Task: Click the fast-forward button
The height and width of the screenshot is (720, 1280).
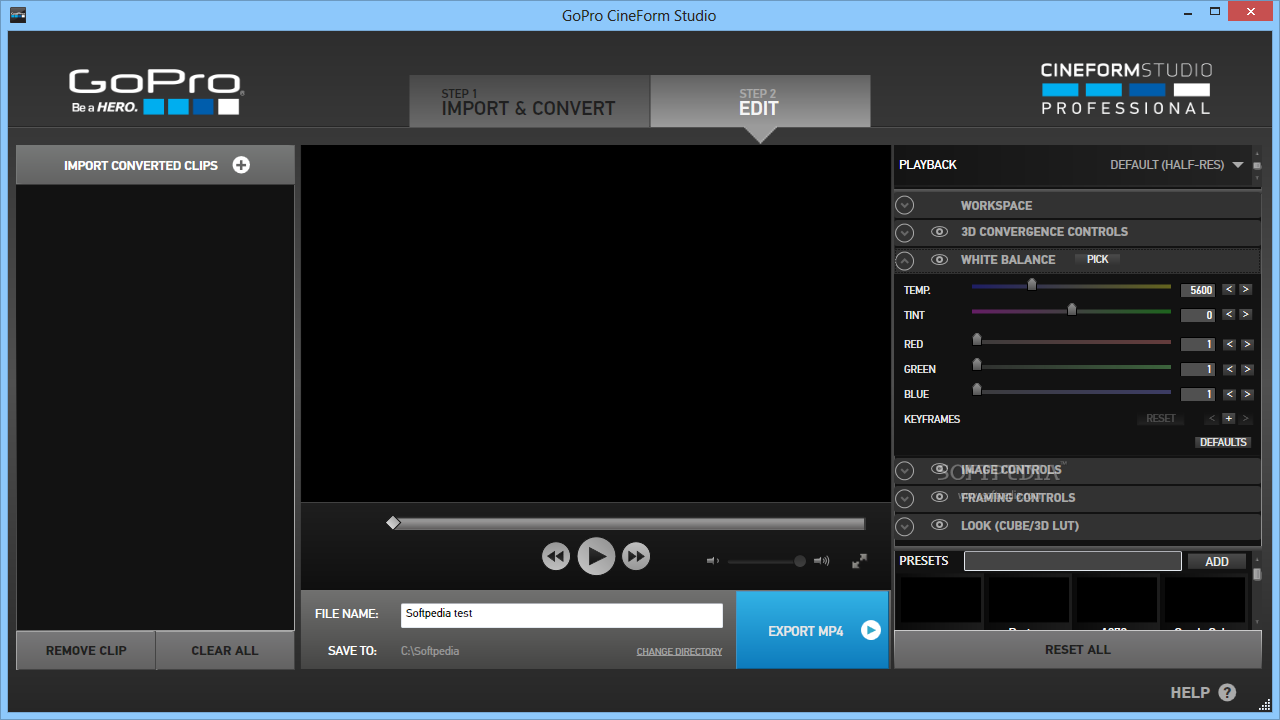Action: click(x=636, y=556)
